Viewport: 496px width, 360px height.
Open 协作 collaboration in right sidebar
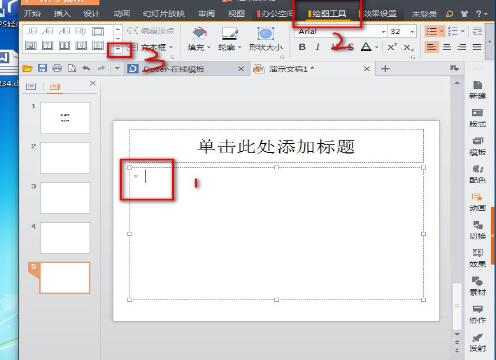click(x=477, y=315)
